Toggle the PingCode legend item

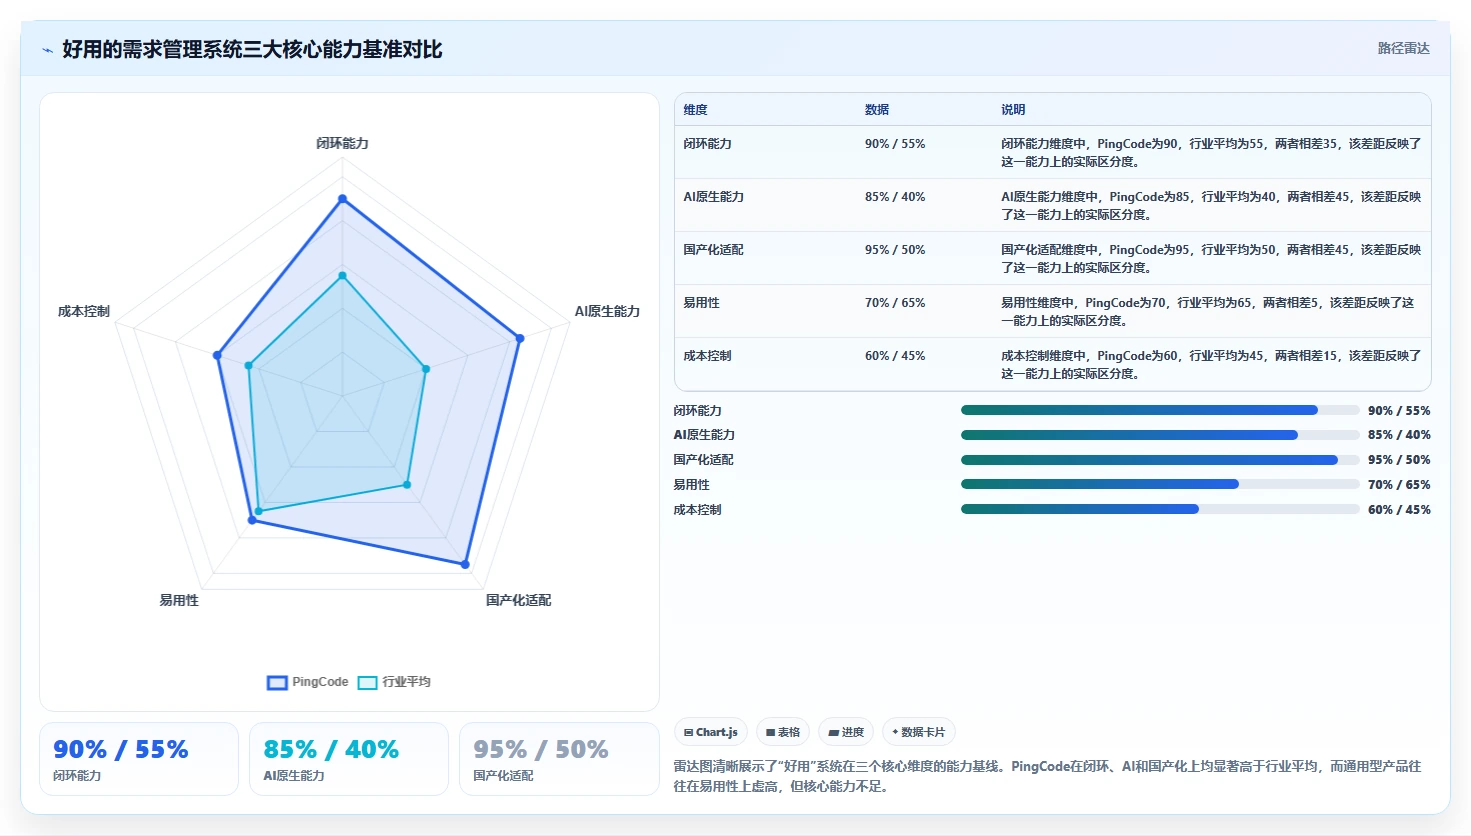[x=308, y=682]
